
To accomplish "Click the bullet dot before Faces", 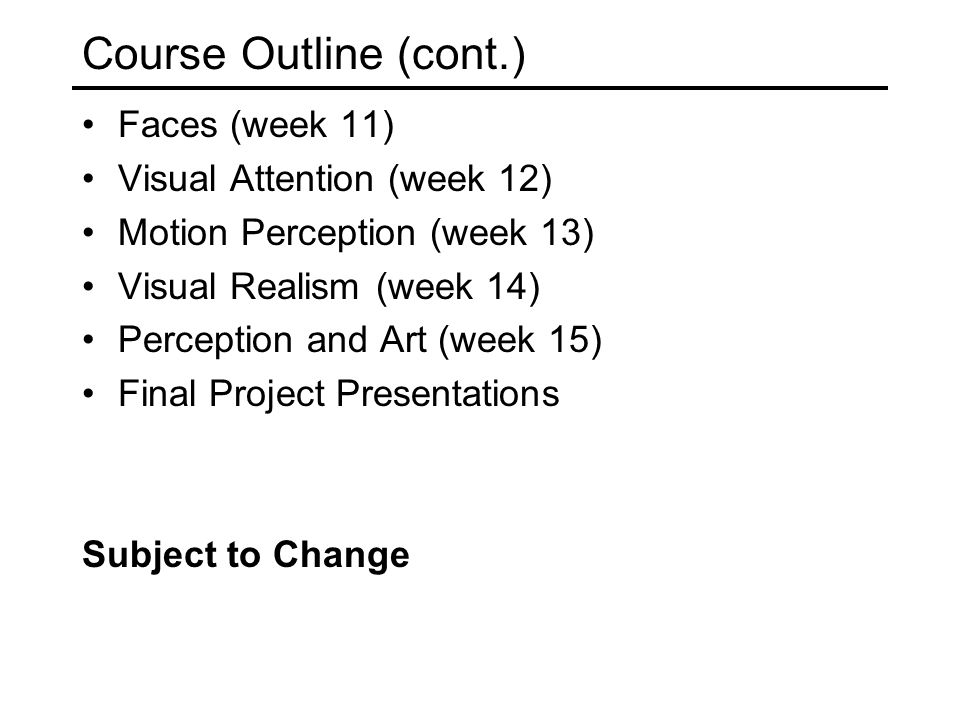I will (89, 125).
